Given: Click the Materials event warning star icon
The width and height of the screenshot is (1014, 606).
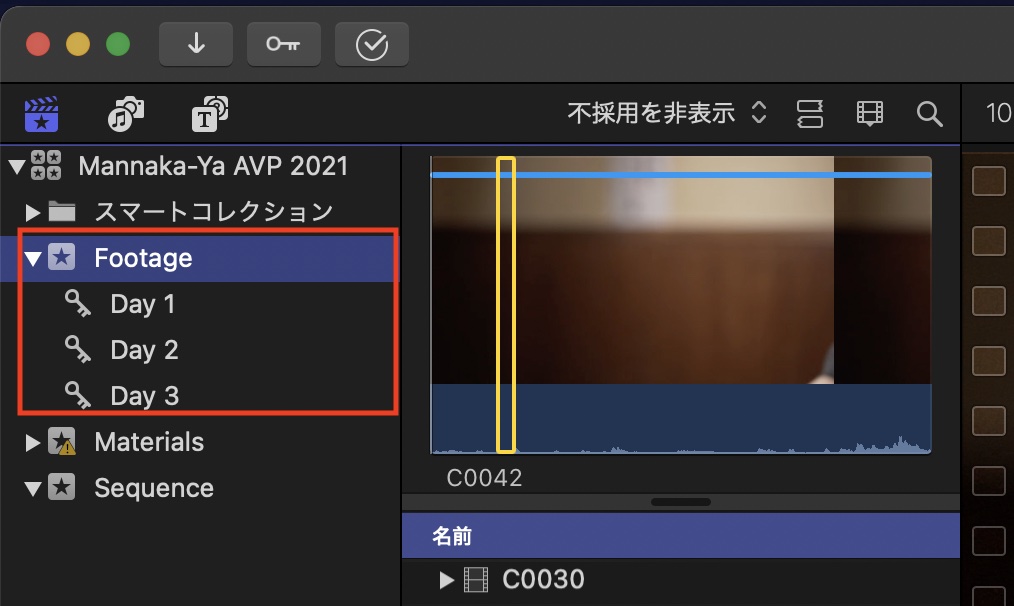Looking at the screenshot, I should [x=62, y=442].
